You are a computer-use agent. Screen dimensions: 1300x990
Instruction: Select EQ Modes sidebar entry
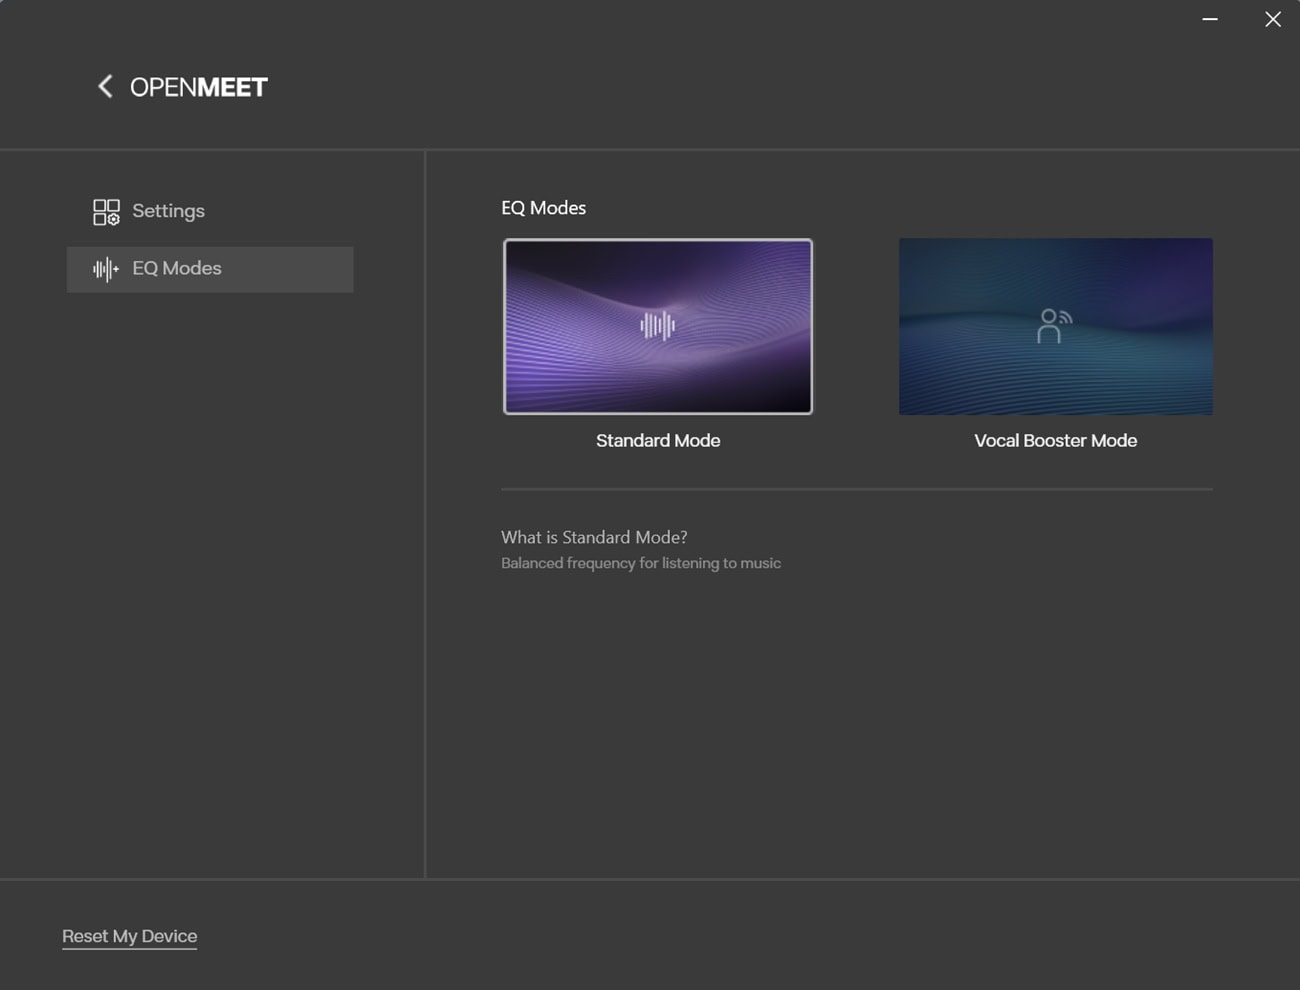(x=210, y=269)
